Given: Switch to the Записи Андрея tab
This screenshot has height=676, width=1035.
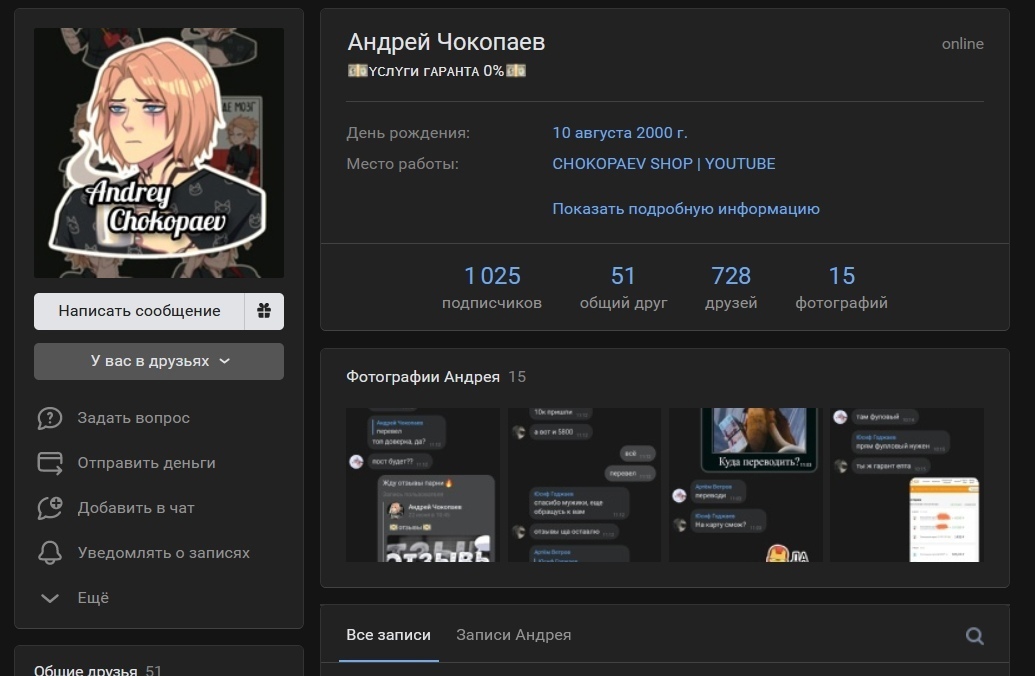Looking at the screenshot, I should [513, 635].
